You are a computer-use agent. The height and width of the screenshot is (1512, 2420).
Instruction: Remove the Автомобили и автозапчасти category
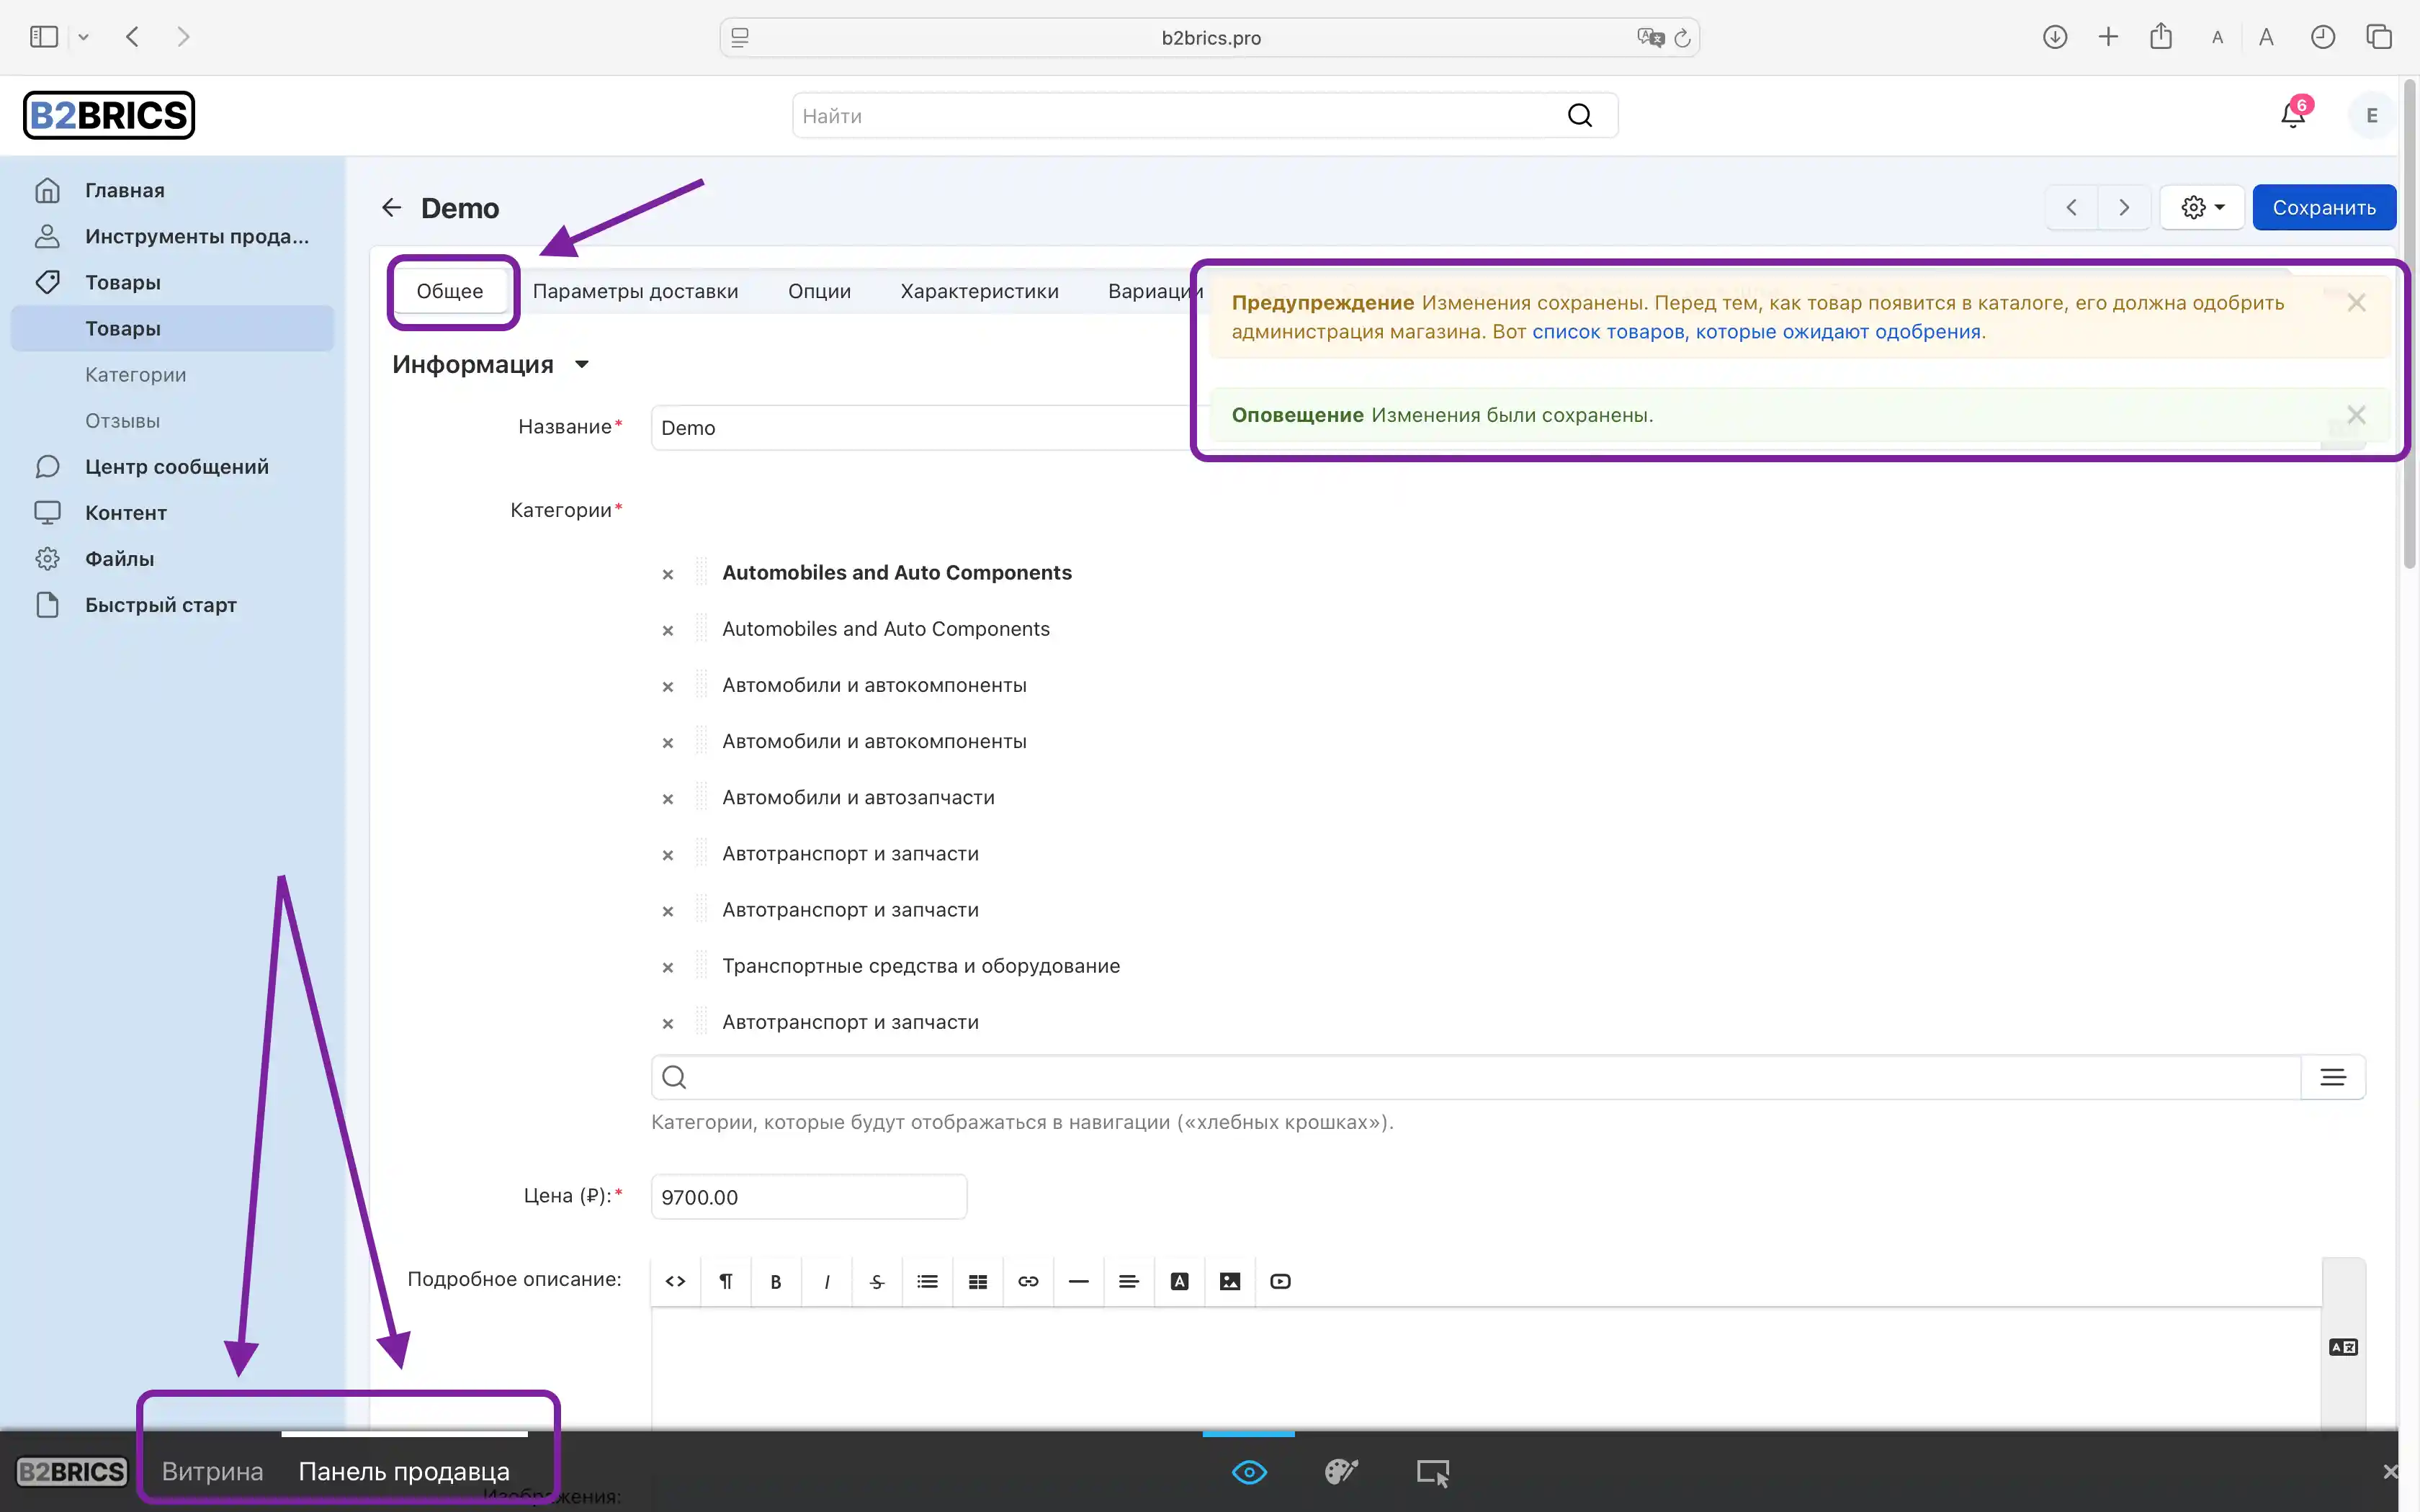click(x=668, y=799)
